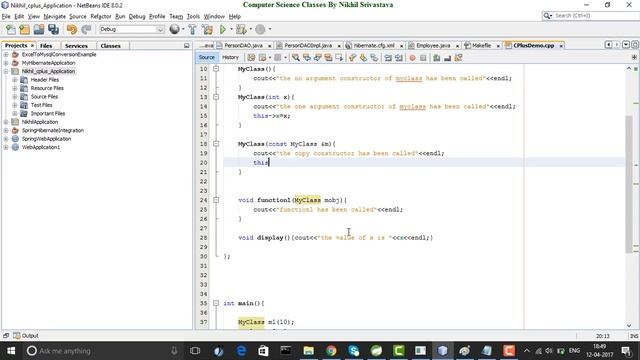Image resolution: width=640 pixels, height=360 pixels.
Task: Open the Debug configuration combo box
Action: (x=131, y=29)
